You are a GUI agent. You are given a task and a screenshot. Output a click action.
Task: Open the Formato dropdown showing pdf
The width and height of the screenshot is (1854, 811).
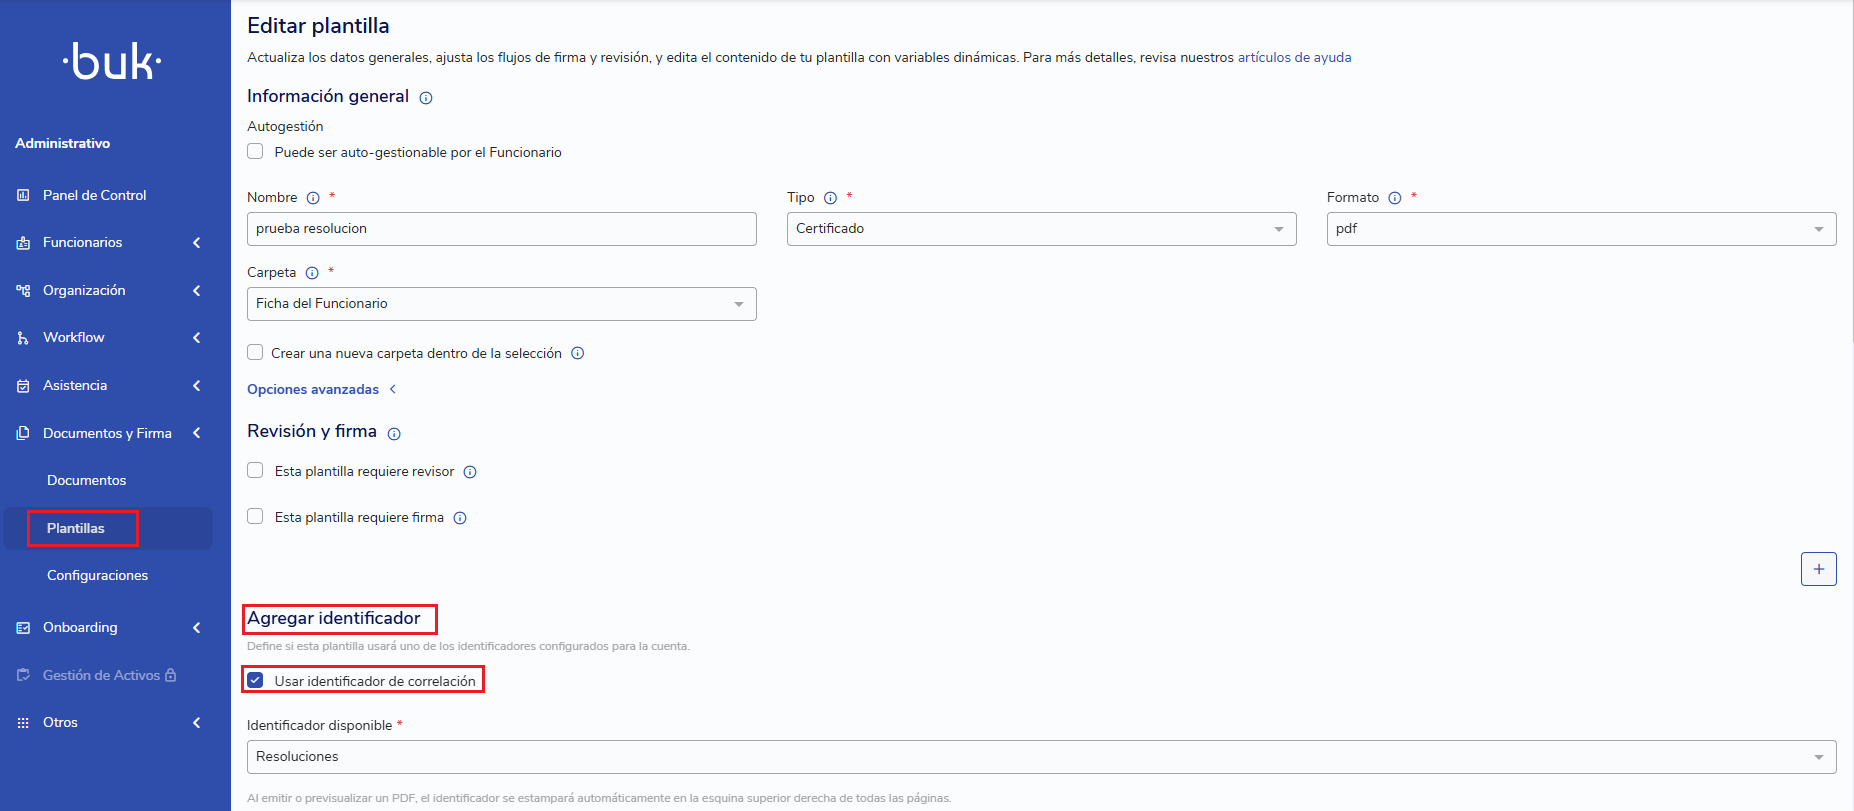pos(1581,229)
